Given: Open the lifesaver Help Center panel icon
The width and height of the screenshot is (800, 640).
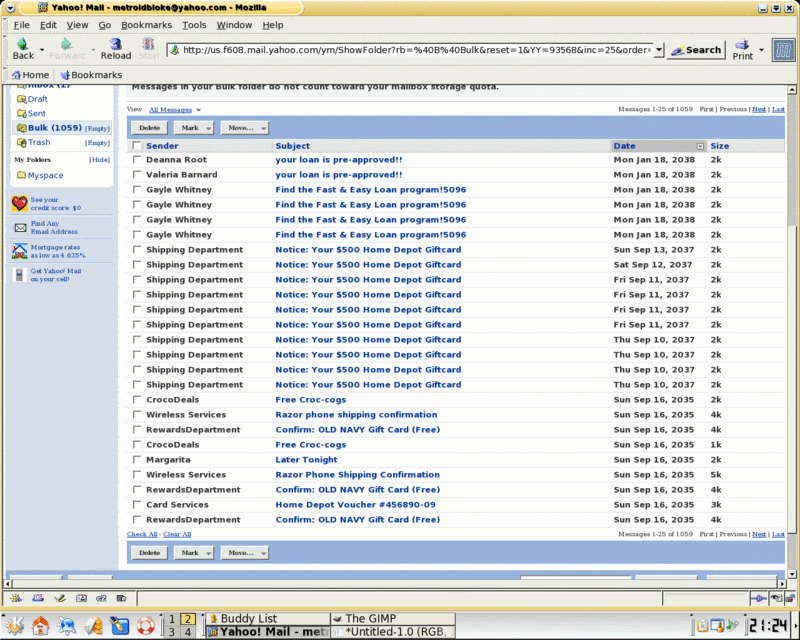Looking at the screenshot, I should tap(145, 626).
